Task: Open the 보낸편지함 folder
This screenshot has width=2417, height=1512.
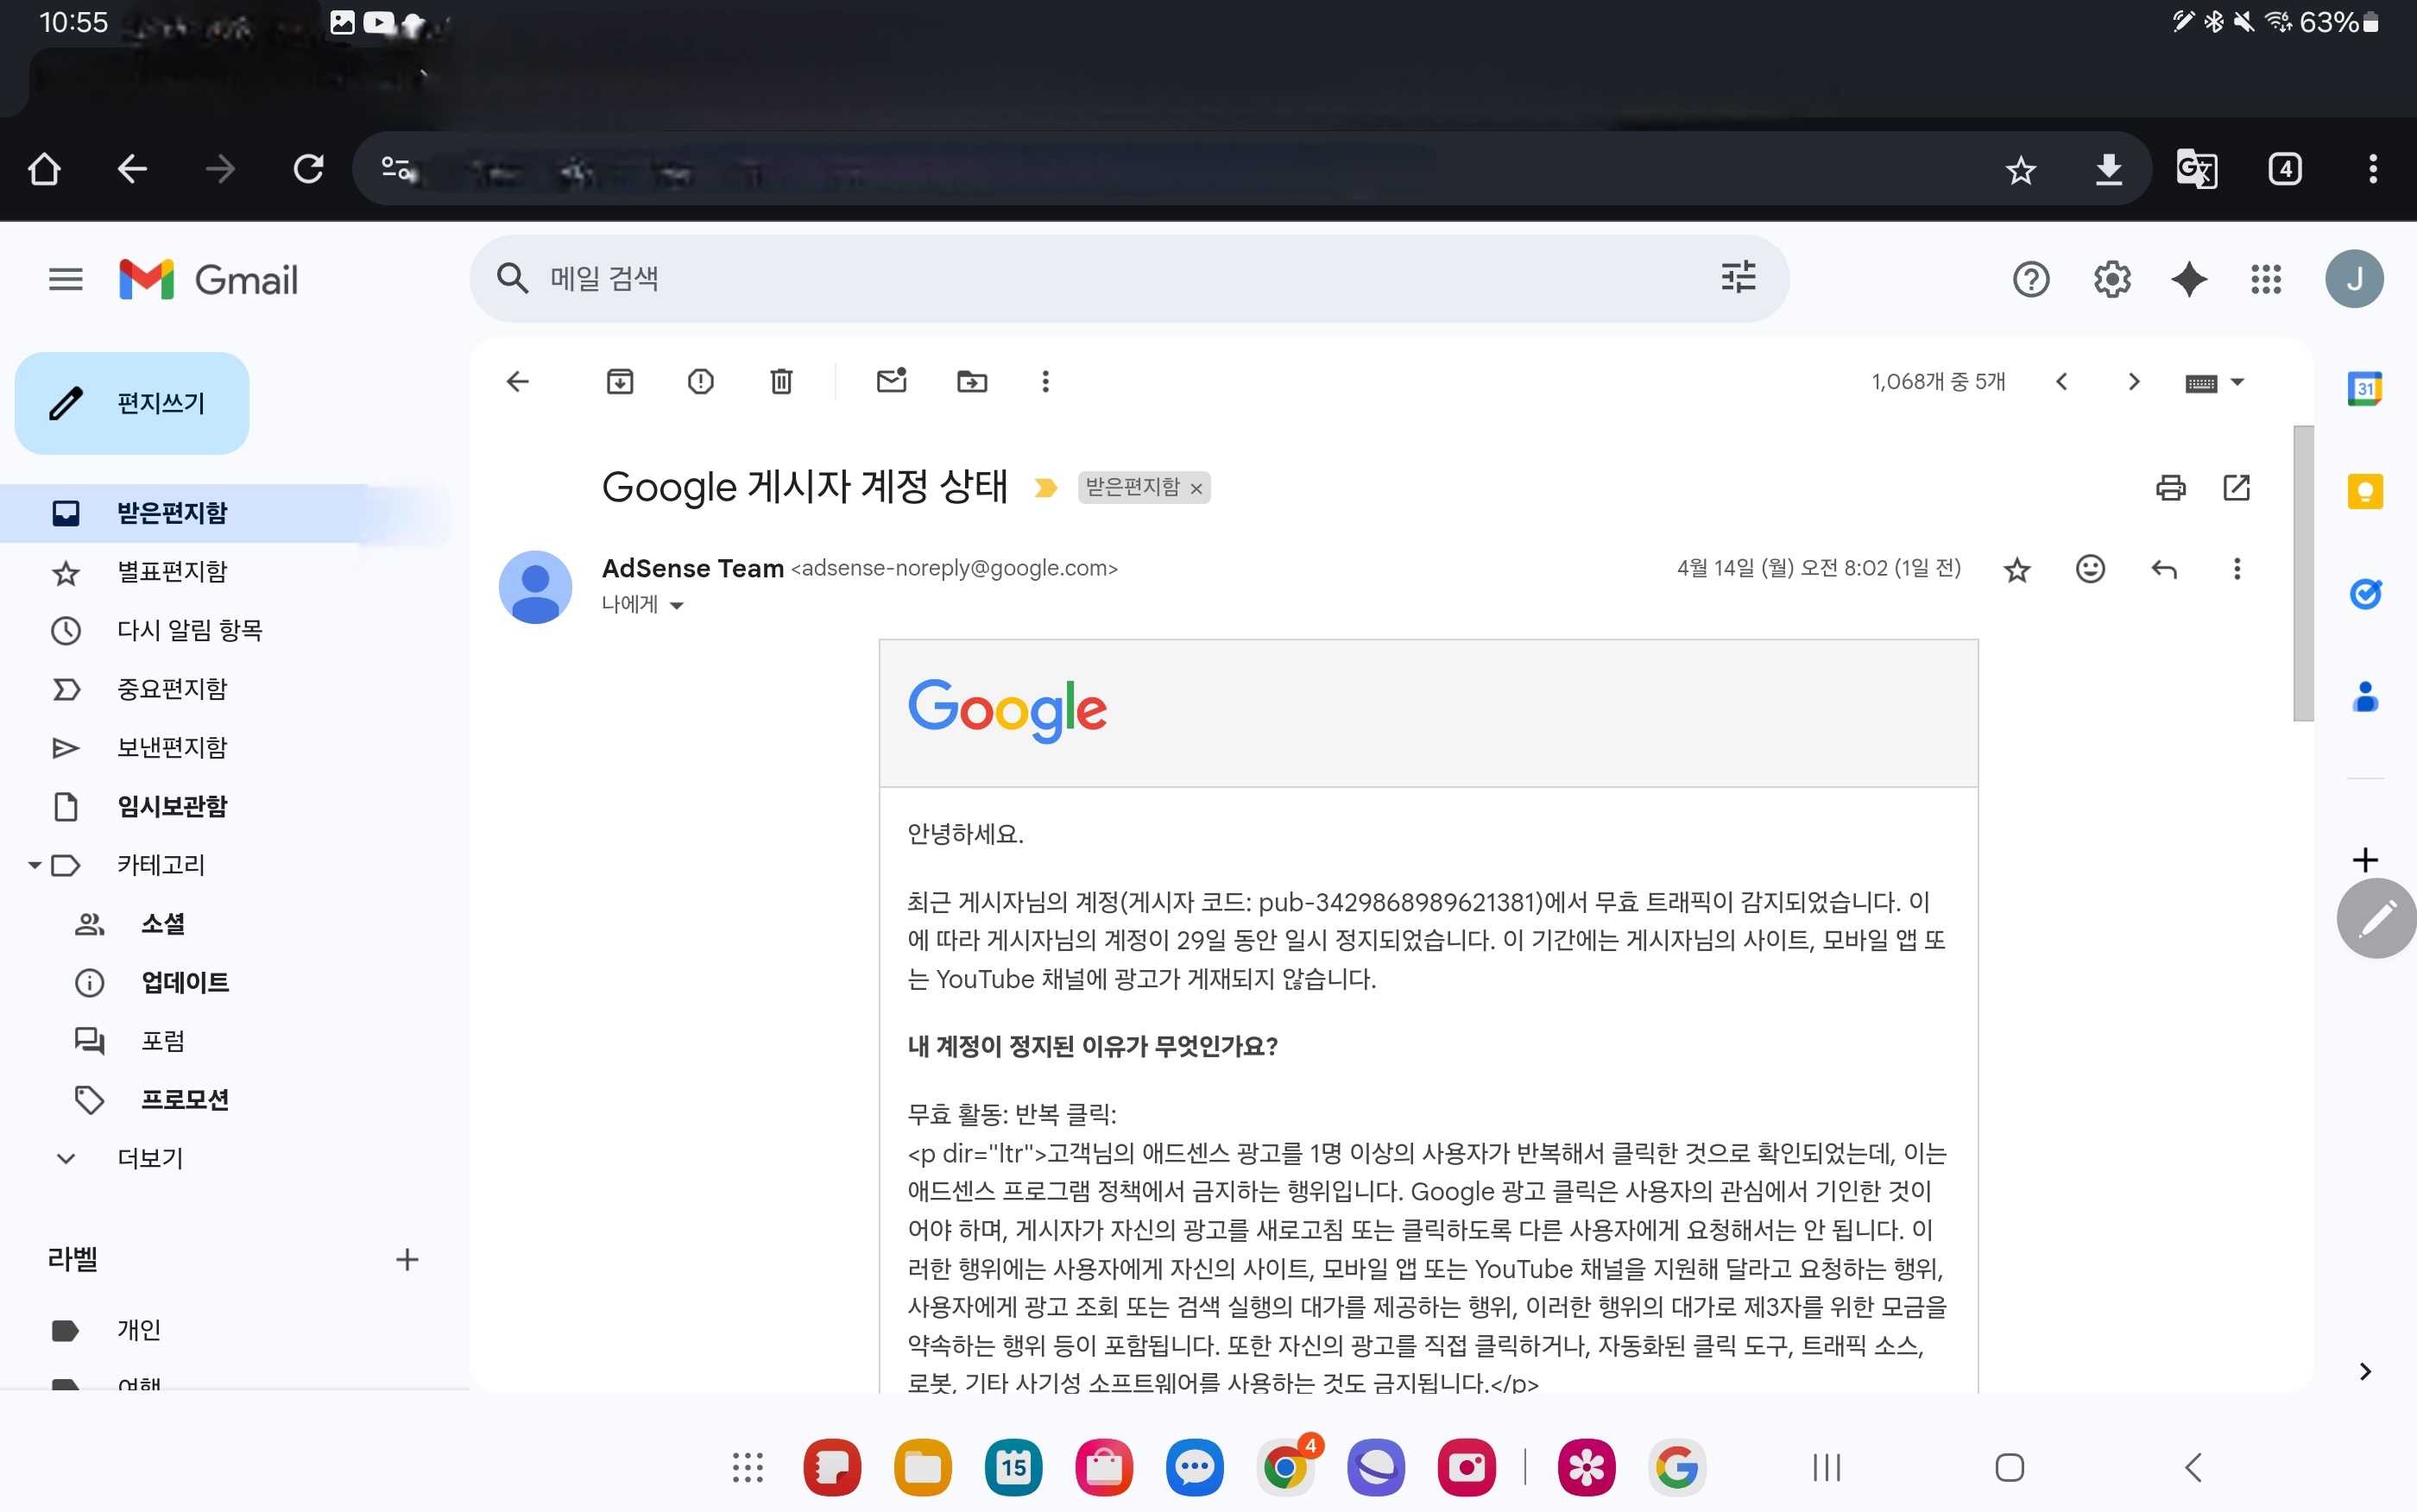Action: (x=172, y=748)
